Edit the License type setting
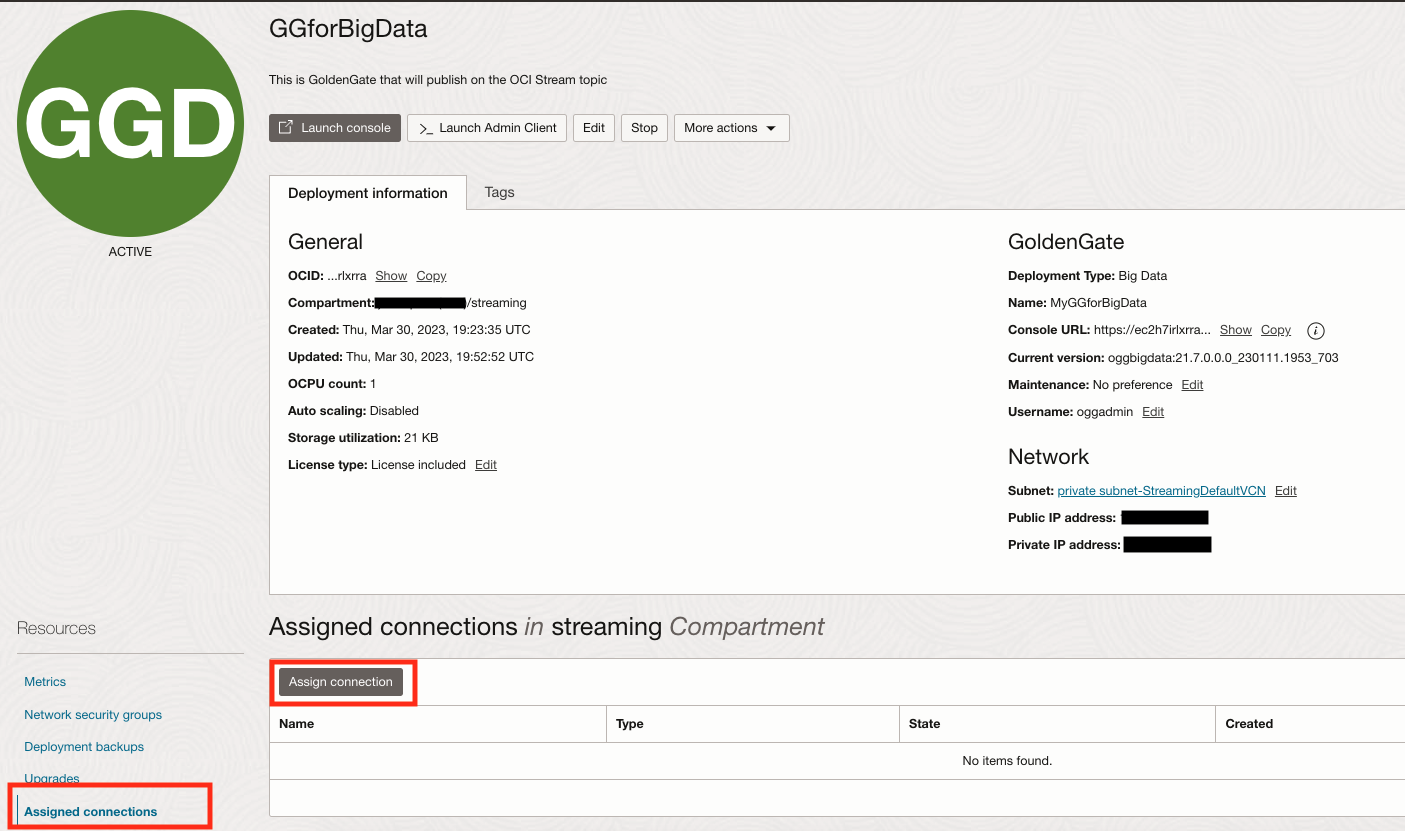 pyautogui.click(x=486, y=465)
